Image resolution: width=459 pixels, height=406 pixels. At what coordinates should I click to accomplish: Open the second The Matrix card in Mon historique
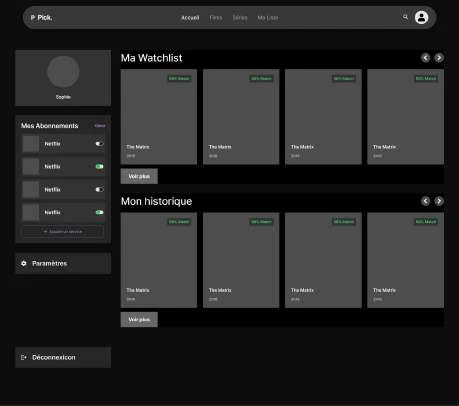[x=241, y=260]
